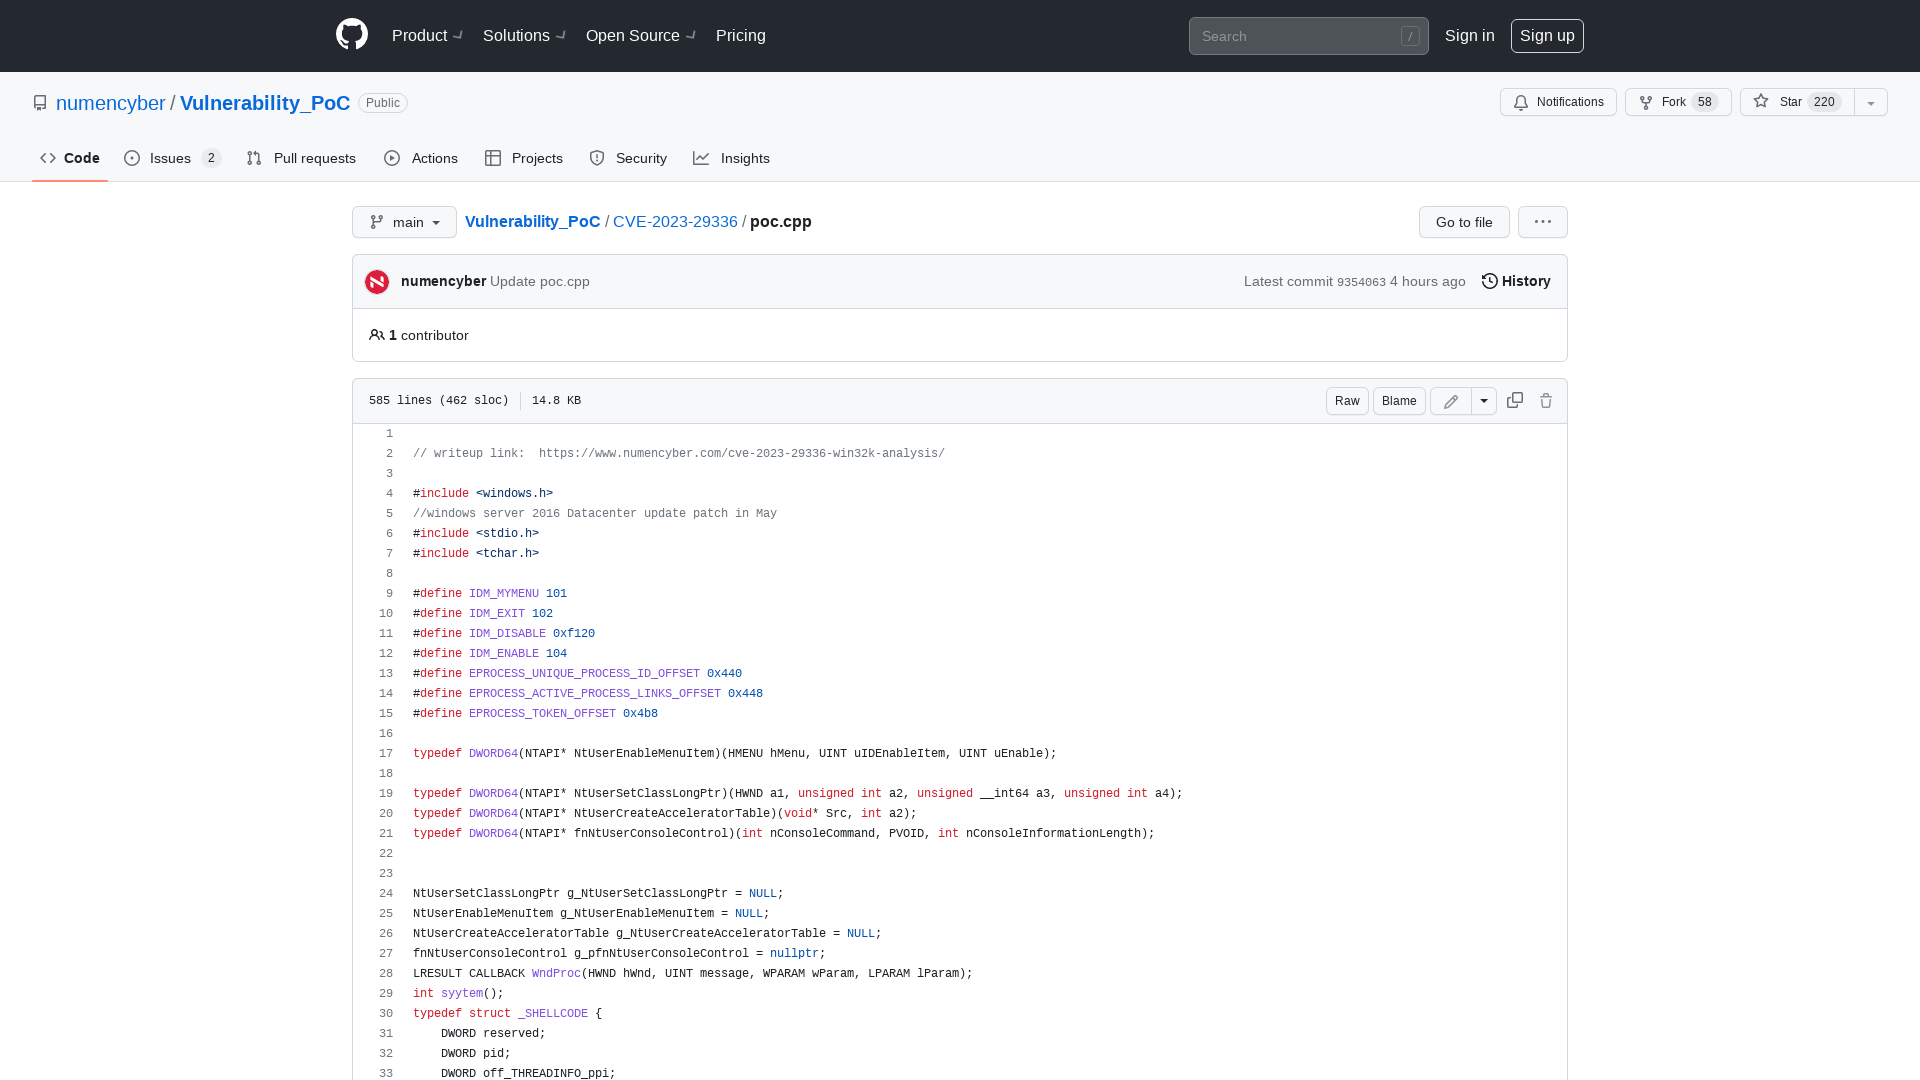Image resolution: width=1920 pixels, height=1080 pixels.
Task: Click the repository icon beside numencyber
Action: click(40, 103)
